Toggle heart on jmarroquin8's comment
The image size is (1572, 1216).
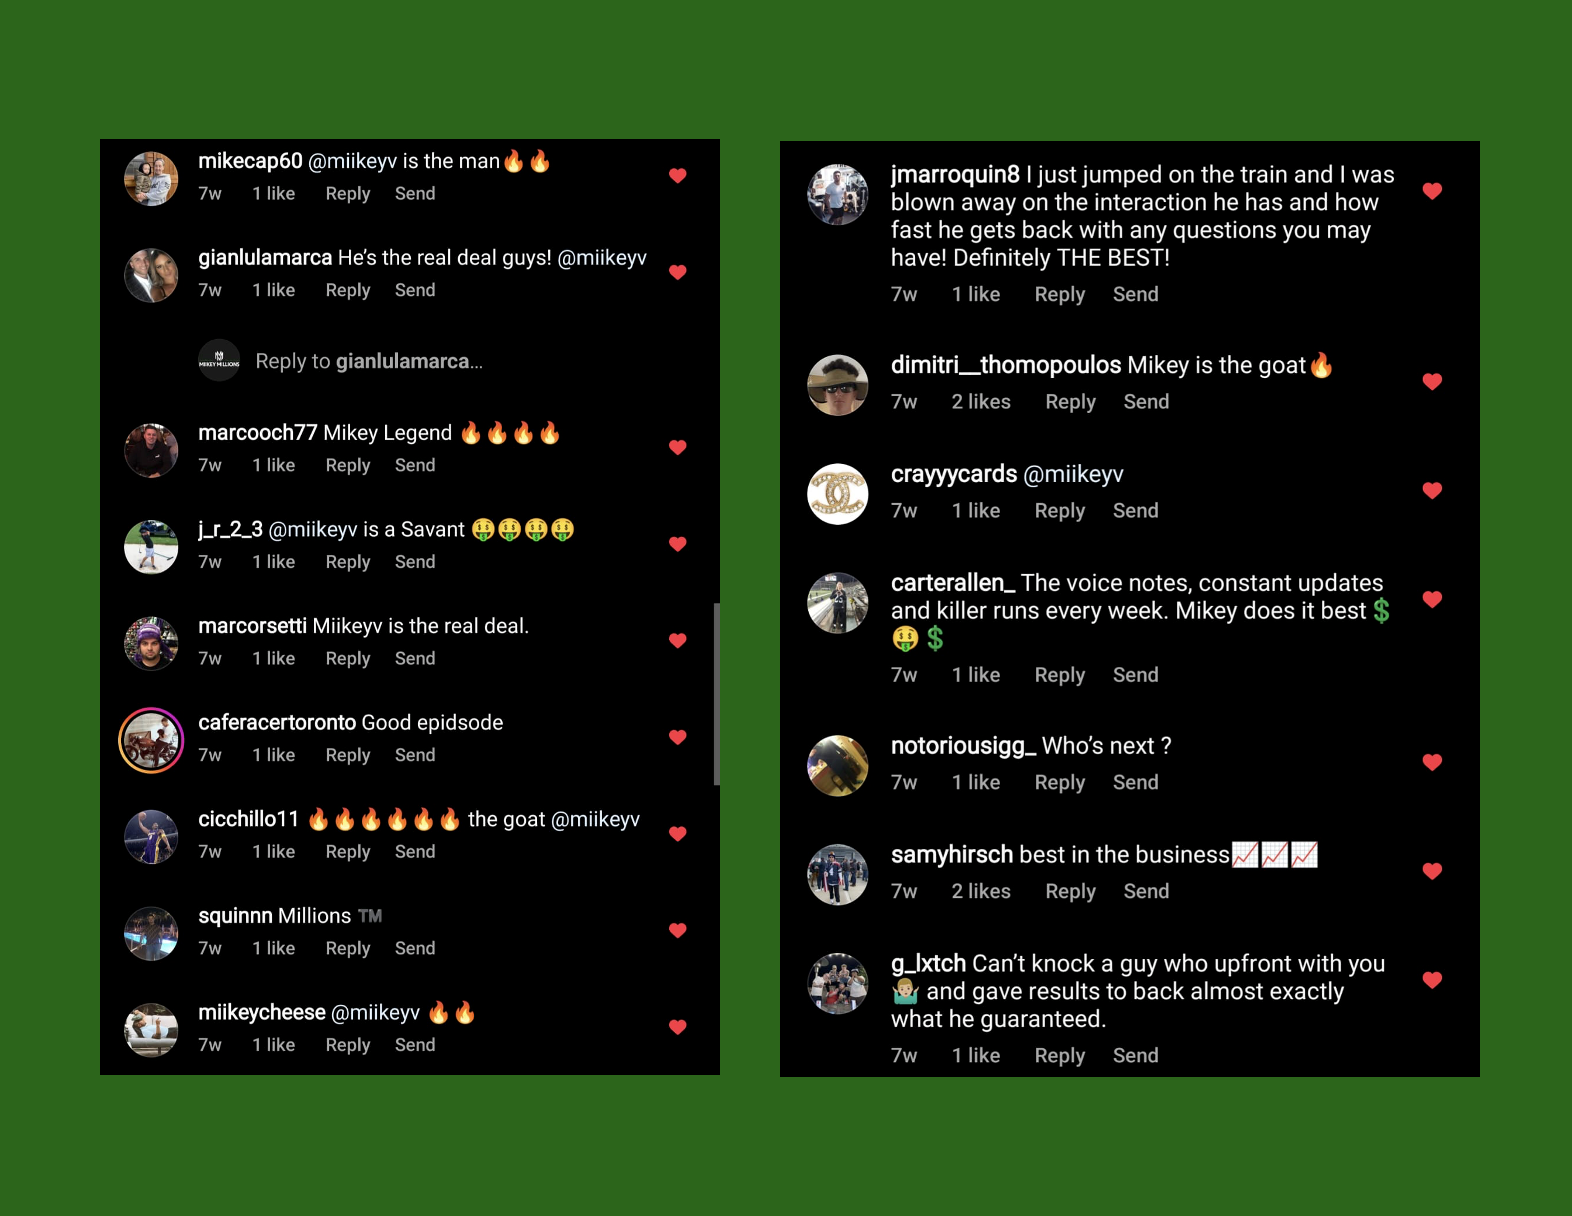1432,191
